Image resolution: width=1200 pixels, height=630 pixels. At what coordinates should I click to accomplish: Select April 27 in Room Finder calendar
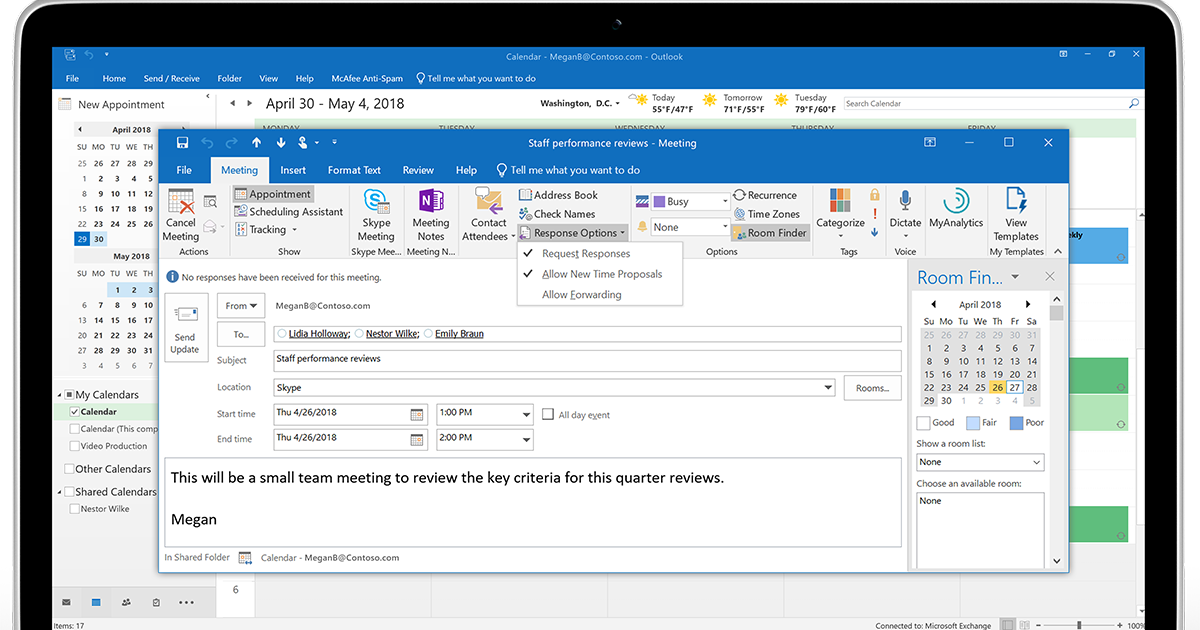[1014, 388]
